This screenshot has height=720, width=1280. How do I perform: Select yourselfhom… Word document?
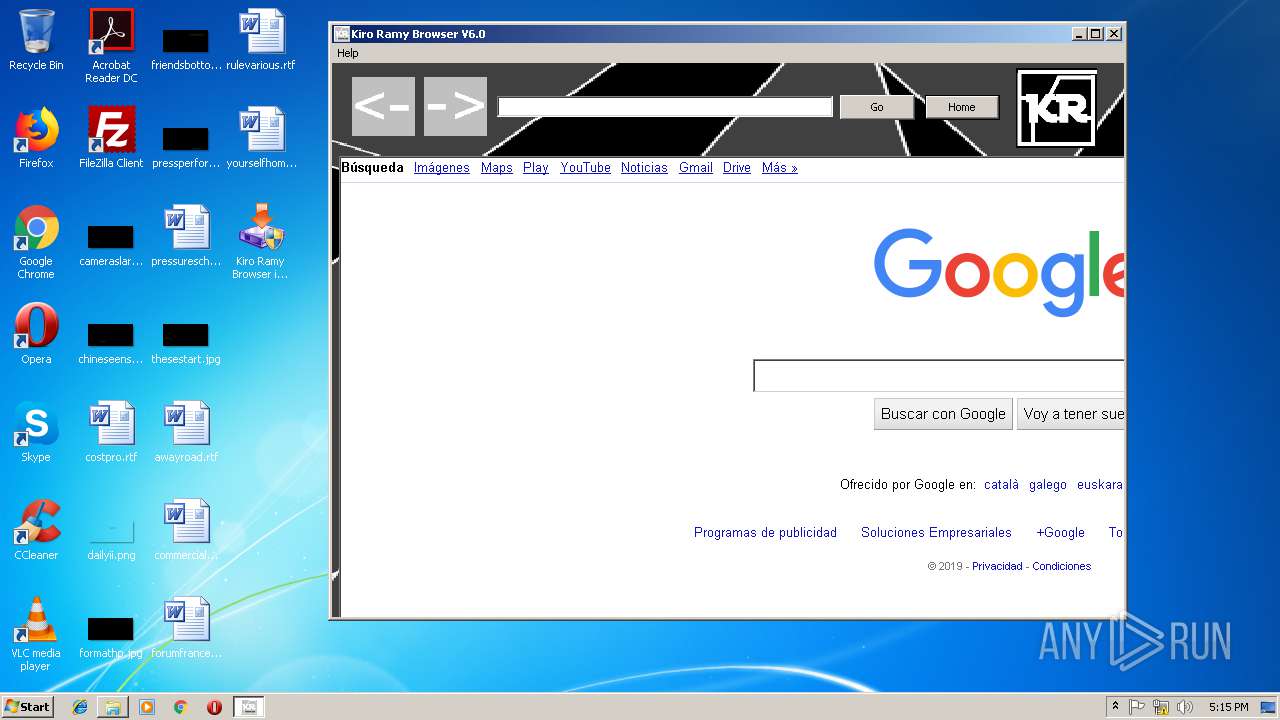click(x=261, y=138)
